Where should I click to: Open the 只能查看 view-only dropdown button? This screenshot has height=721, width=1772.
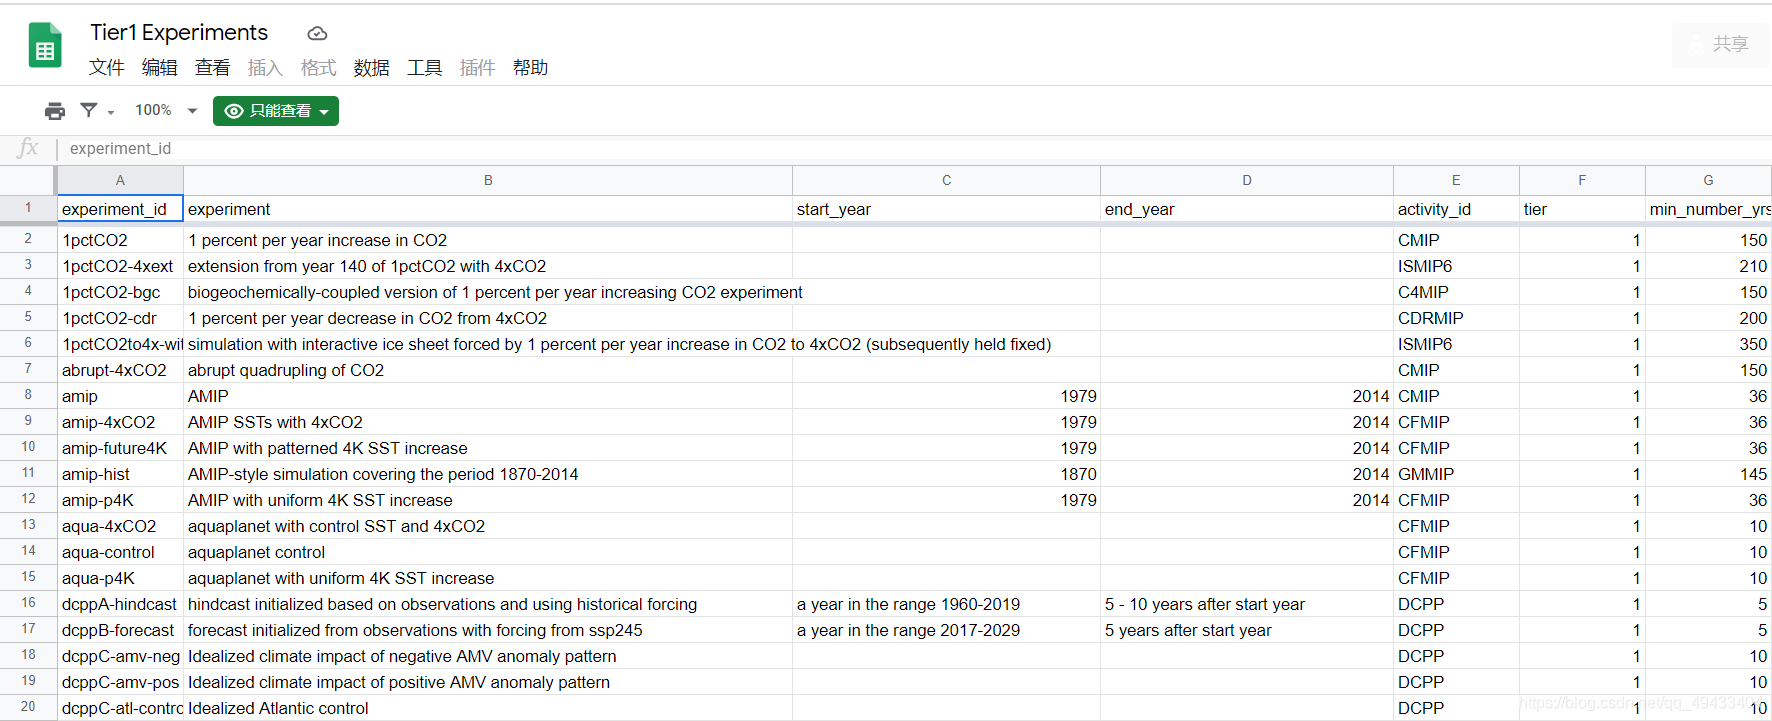276,111
